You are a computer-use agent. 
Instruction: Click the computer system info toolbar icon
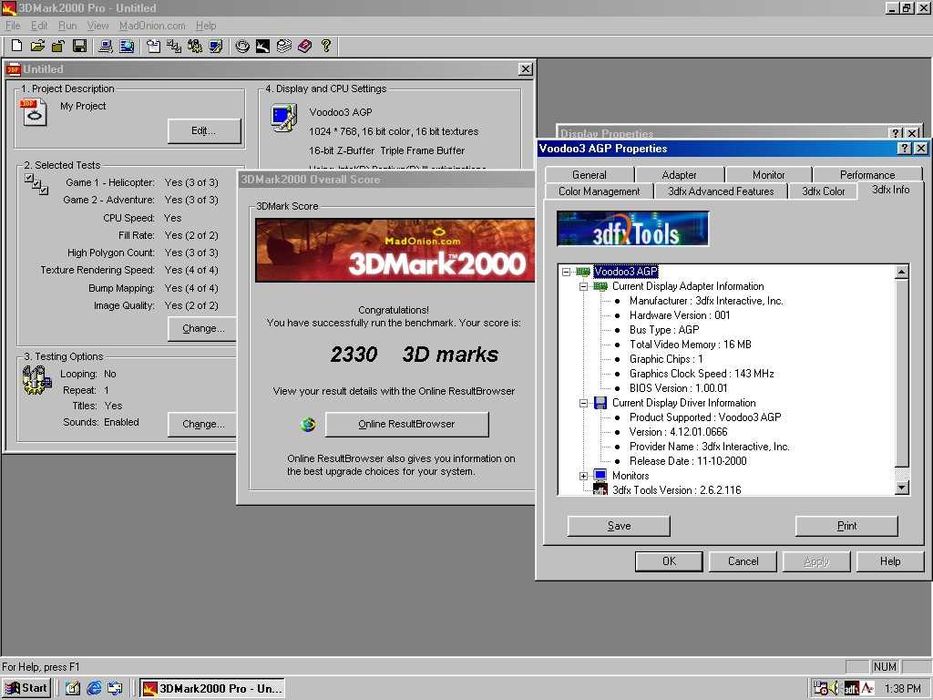[105, 46]
